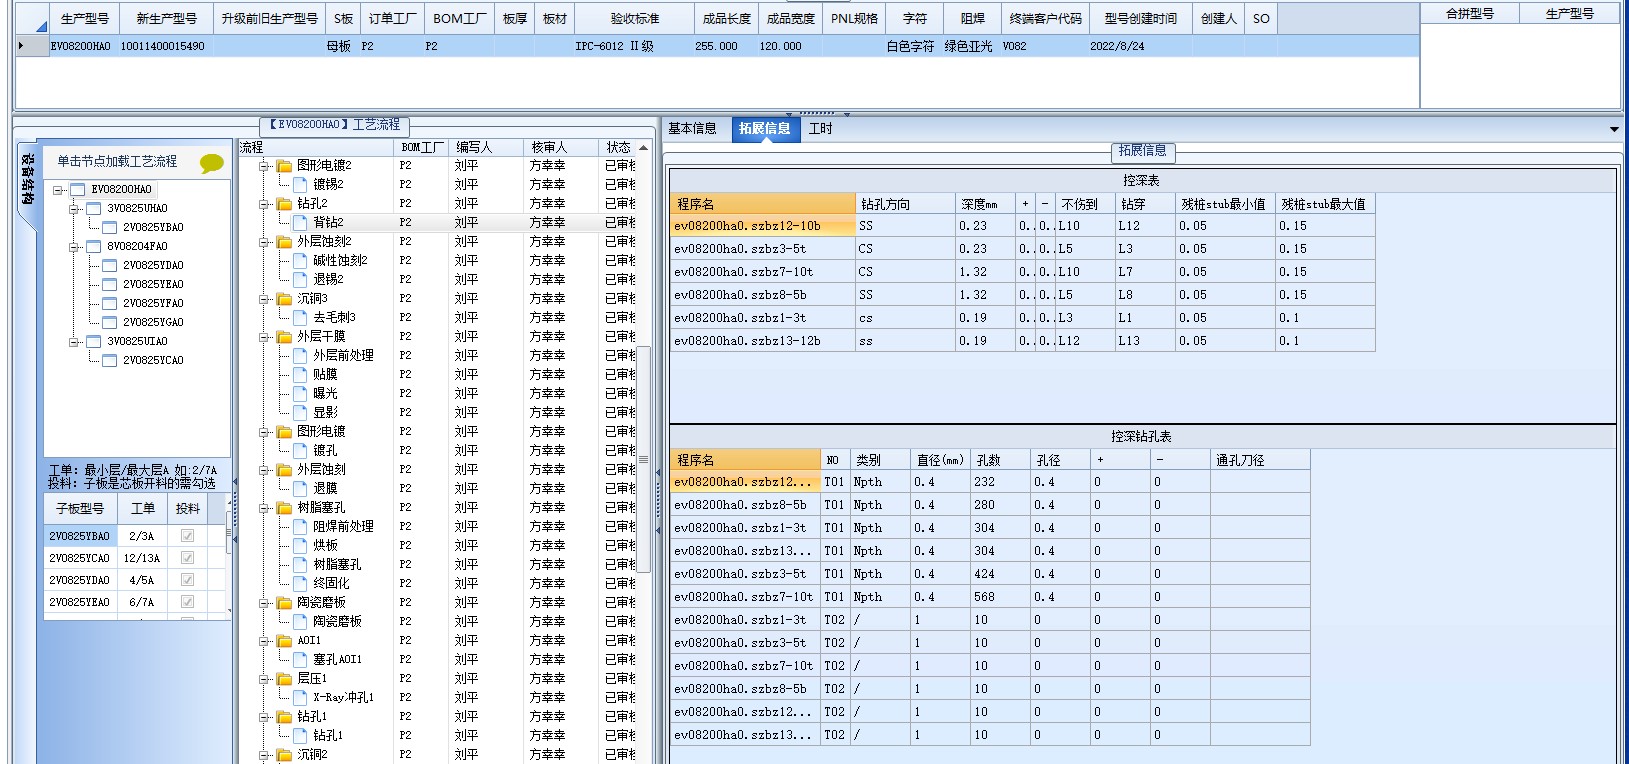Viewport: 1629px width, 764px height.
Task: Sort by 验收标准 column header
Action: click(634, 19)
